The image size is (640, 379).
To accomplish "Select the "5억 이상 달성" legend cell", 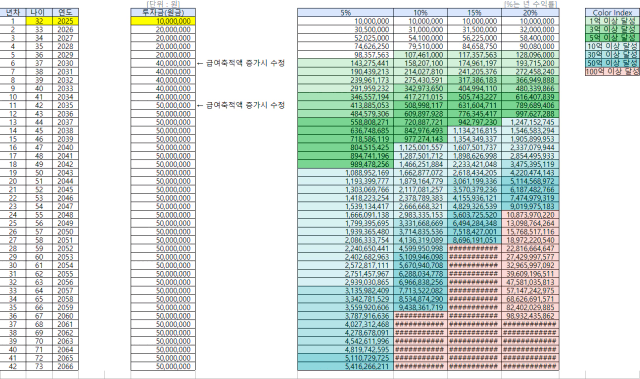I will point(612,38).
